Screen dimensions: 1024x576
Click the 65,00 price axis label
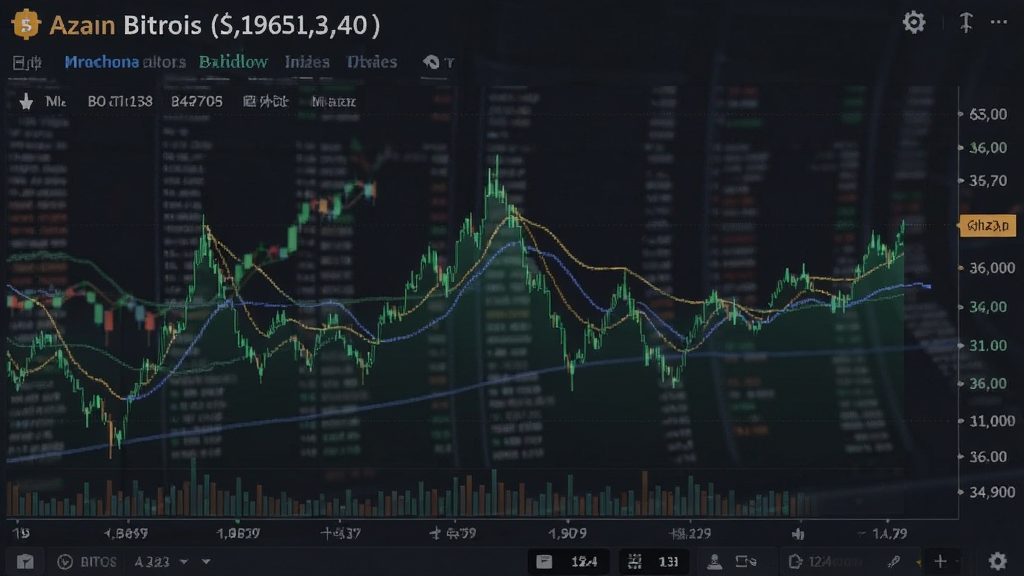click(987, 114)
